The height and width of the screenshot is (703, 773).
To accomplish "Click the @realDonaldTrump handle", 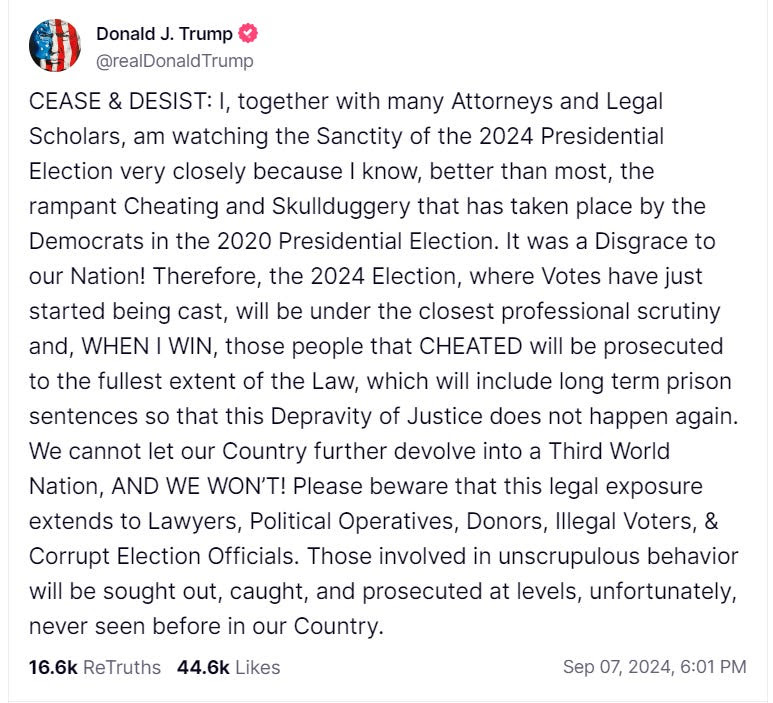I will [175, 61].
